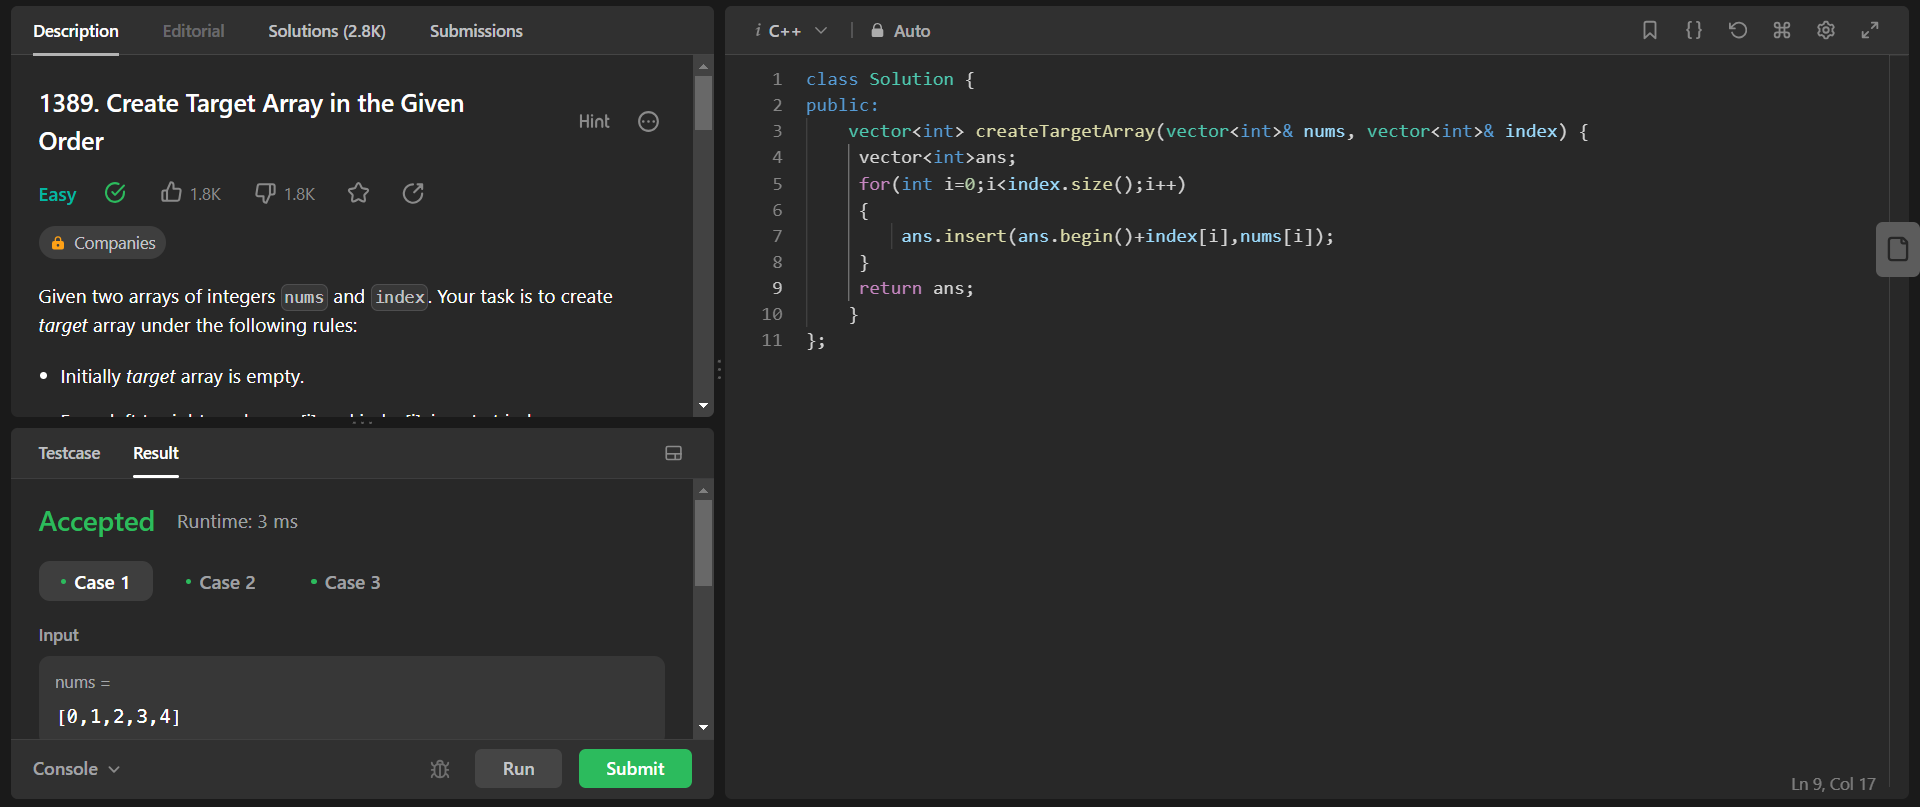This screenshot has width=1920, height=807.
Task: Switch to the Description tab
Action: 76,31
